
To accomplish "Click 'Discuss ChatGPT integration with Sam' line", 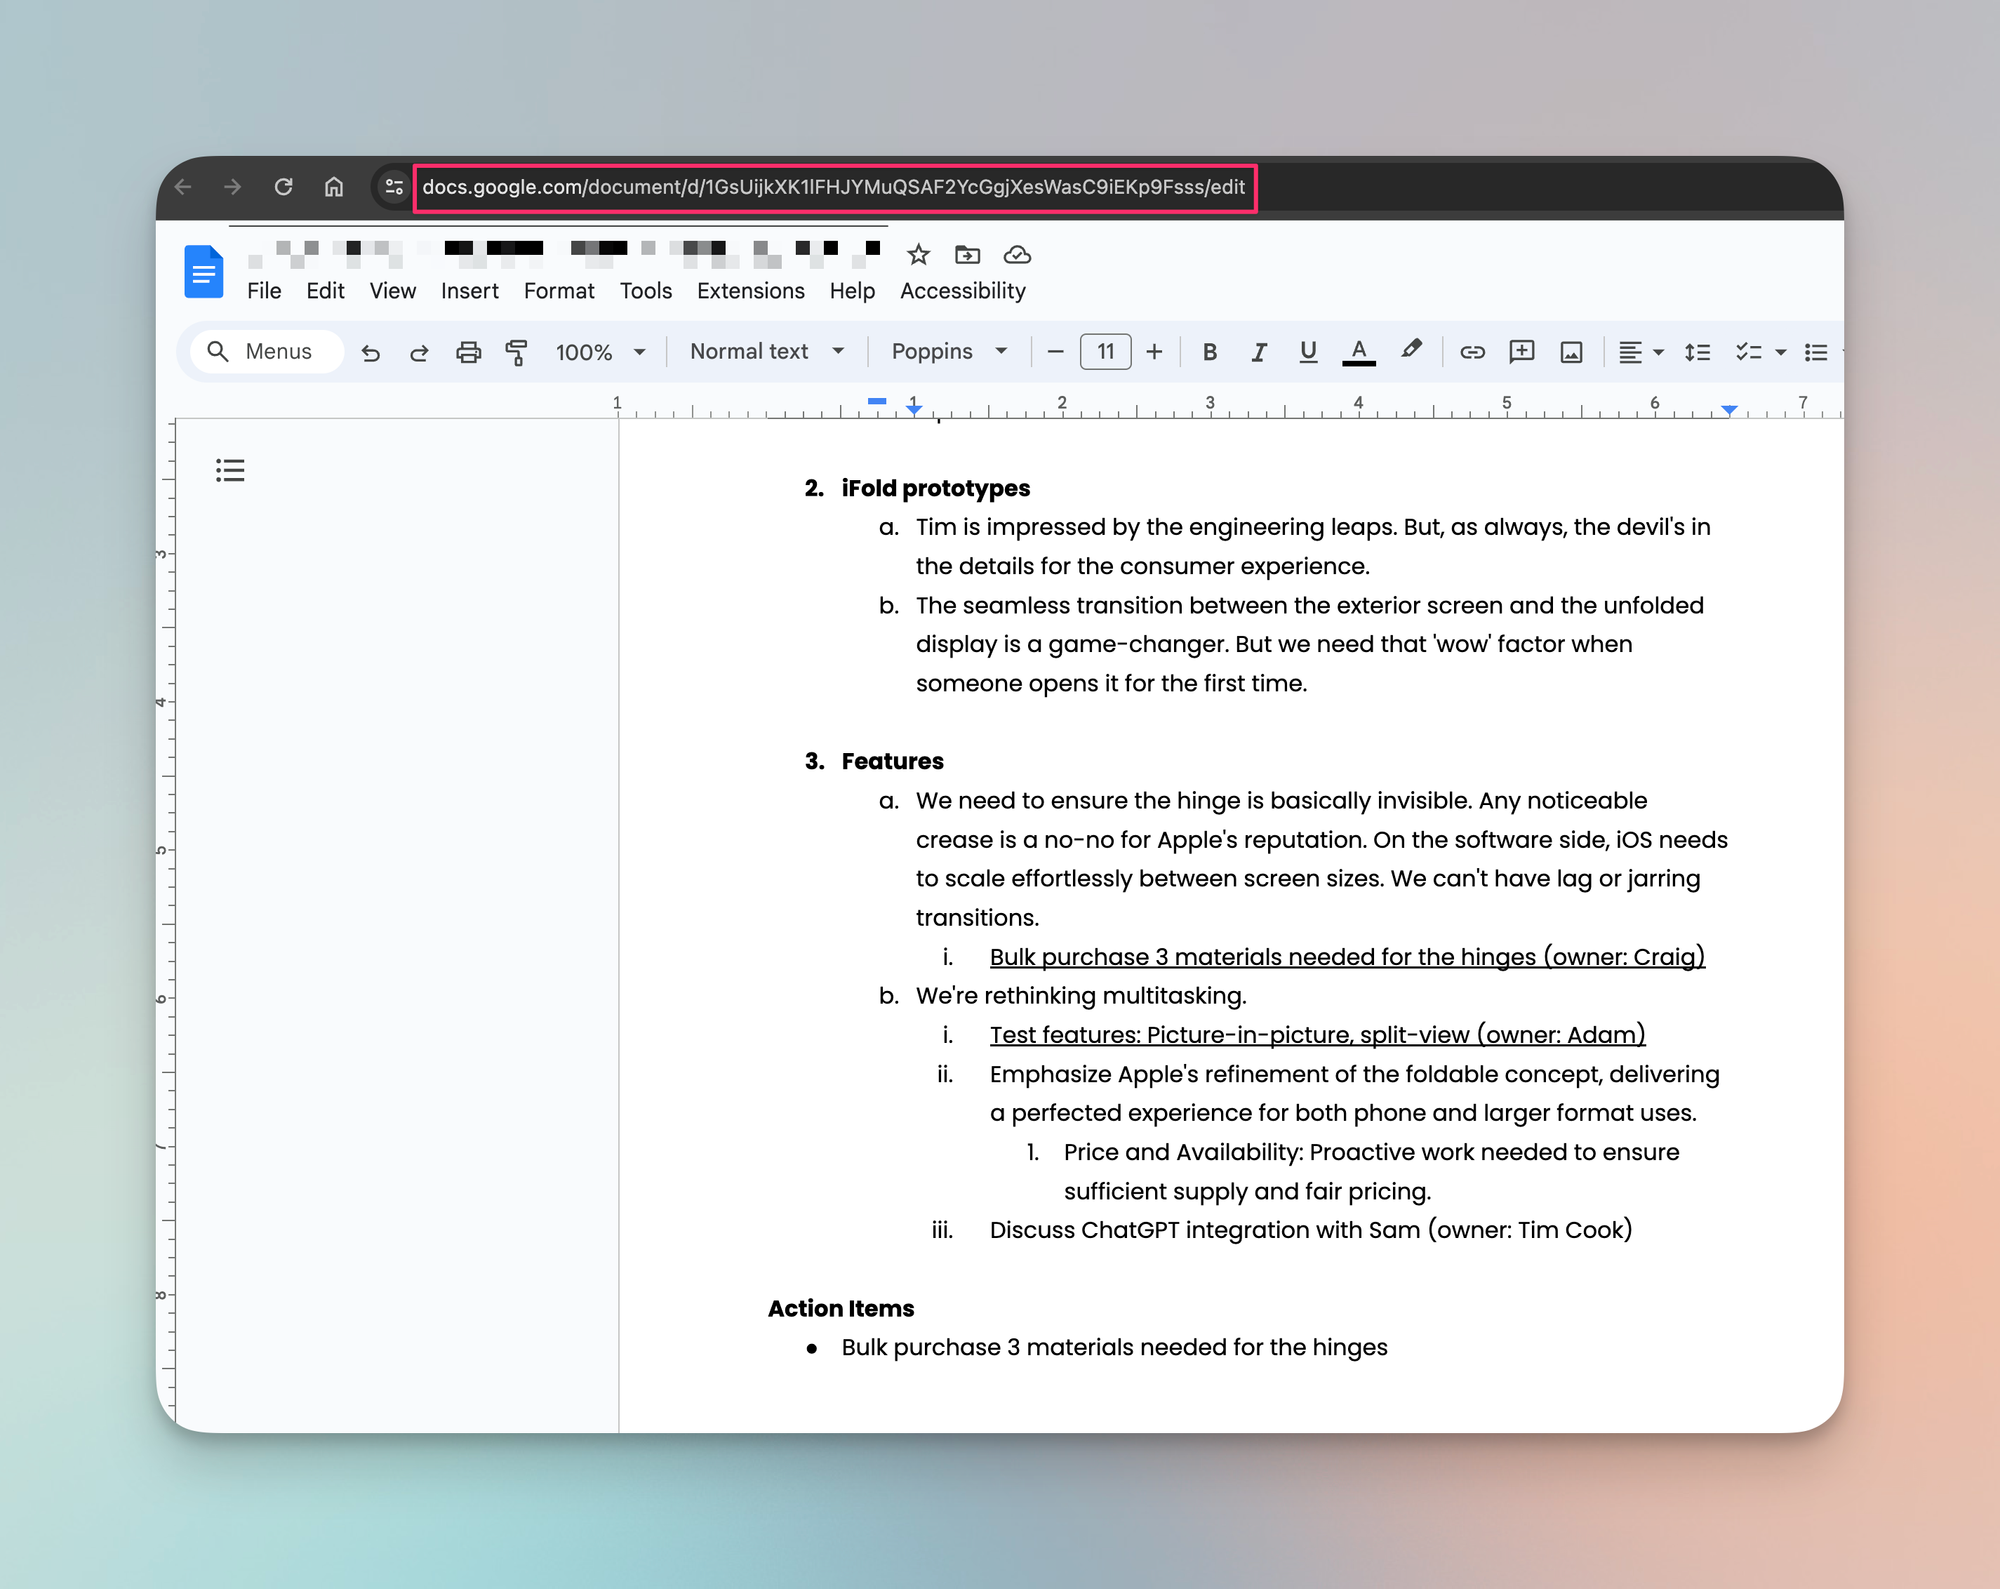I will 1310,1230.
